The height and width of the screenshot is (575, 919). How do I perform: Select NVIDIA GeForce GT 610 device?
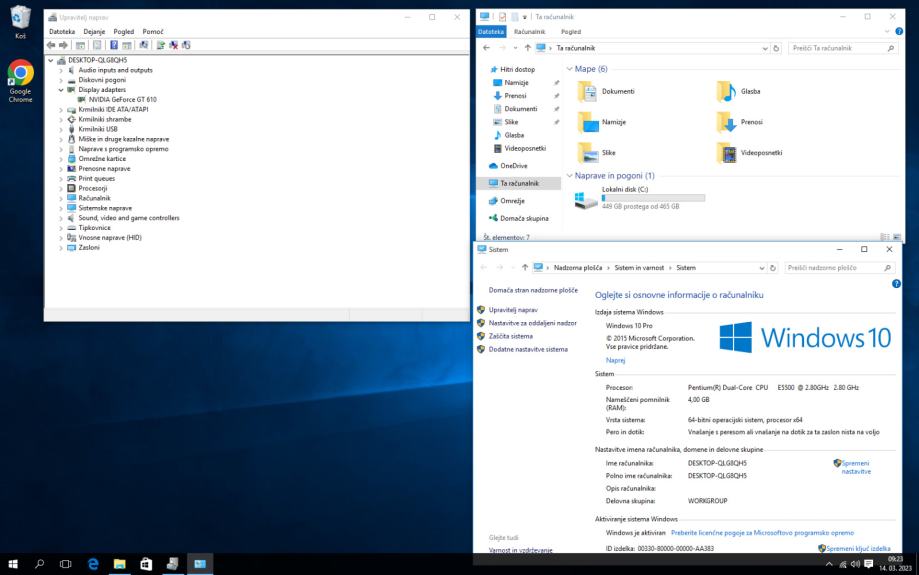click(122, 100)
